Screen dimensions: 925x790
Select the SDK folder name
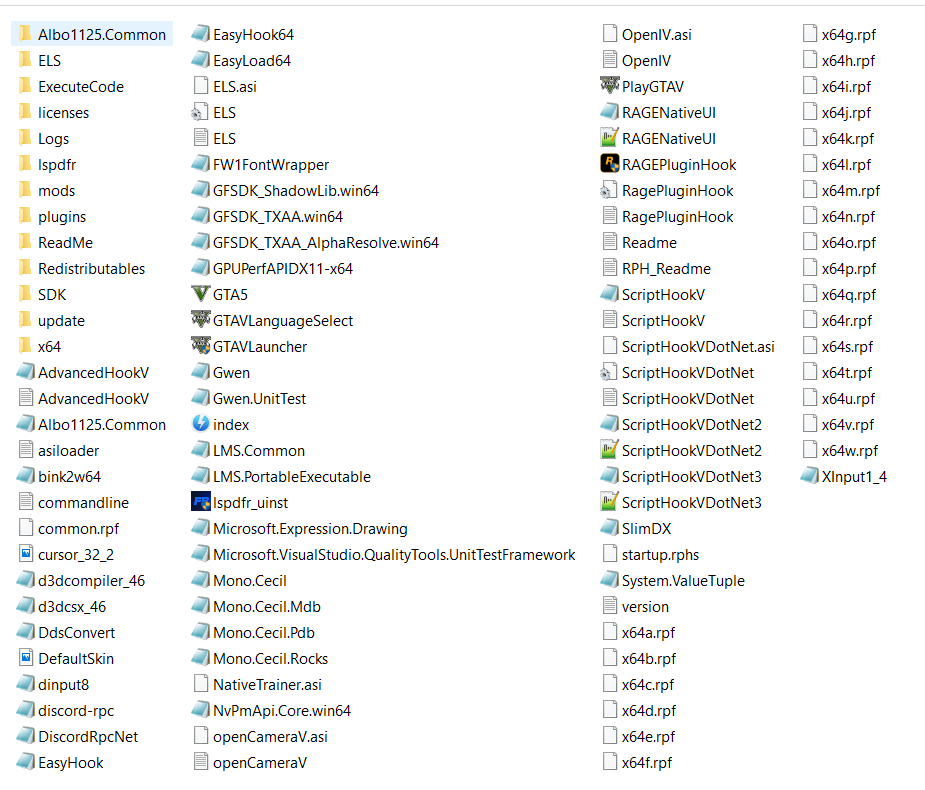[x=52, y=294]
